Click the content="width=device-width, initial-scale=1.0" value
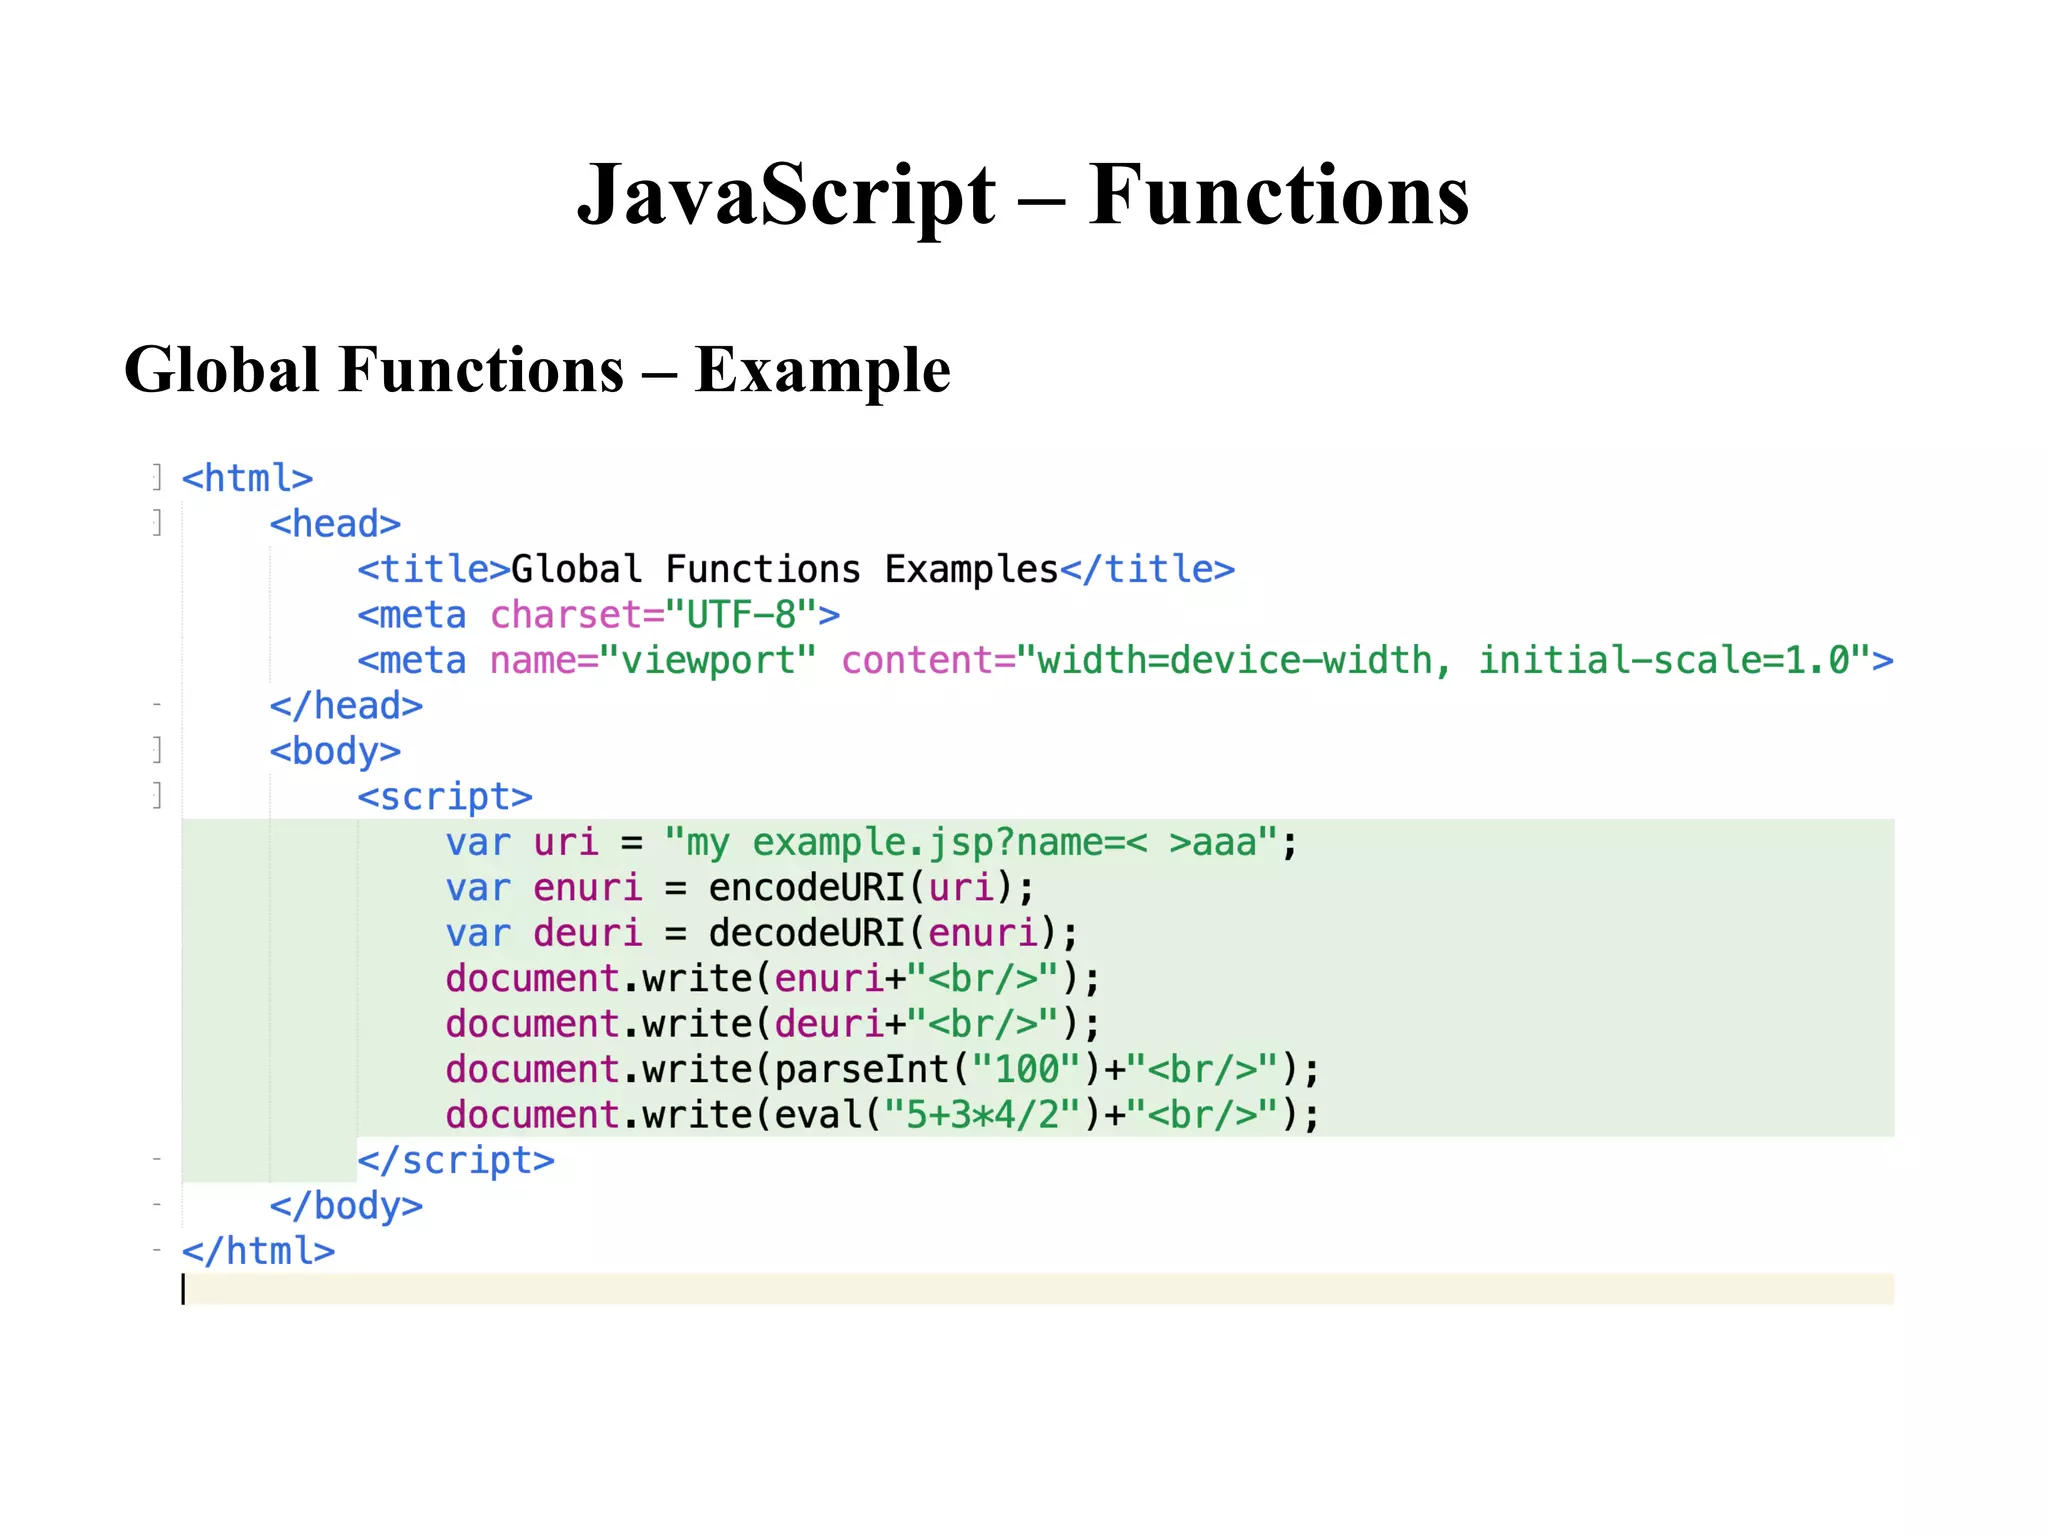Viewport: 2048px width, 1536px height. pos(1356,661)
